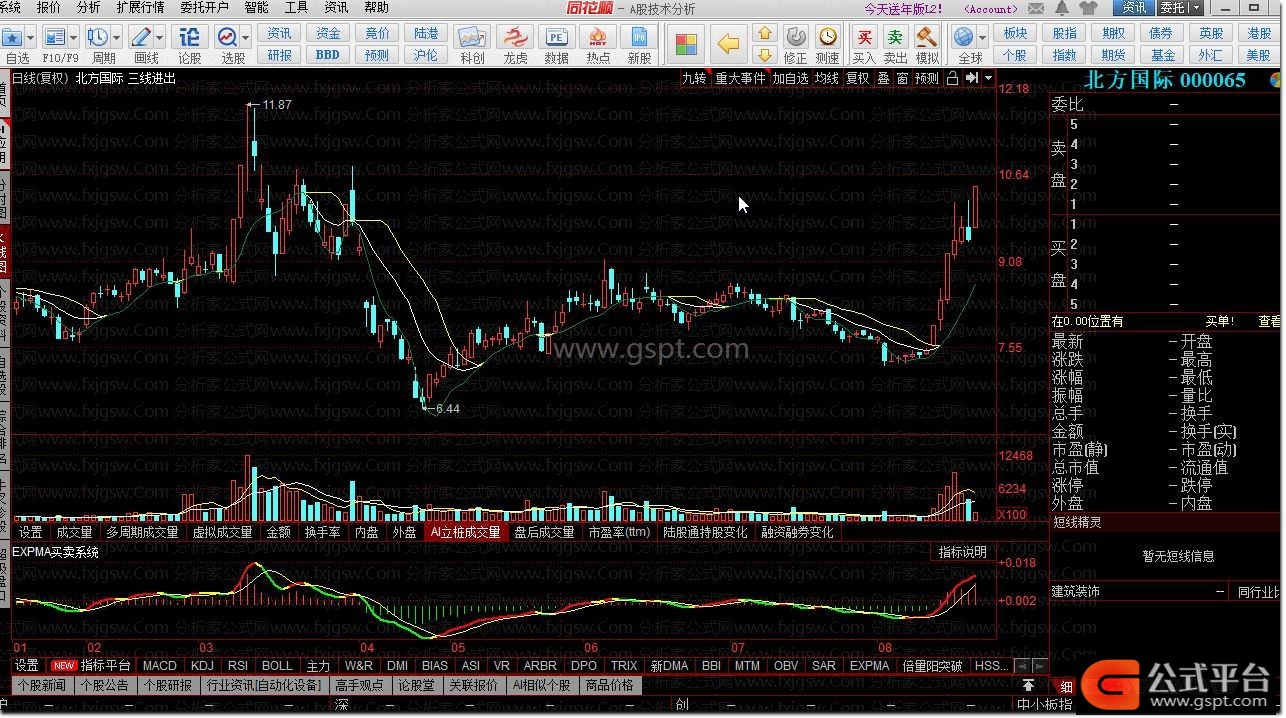The height and width of the screenshot is (718, 1286).
Task: Toggle the chart lock icon
Action: (952, 78)
